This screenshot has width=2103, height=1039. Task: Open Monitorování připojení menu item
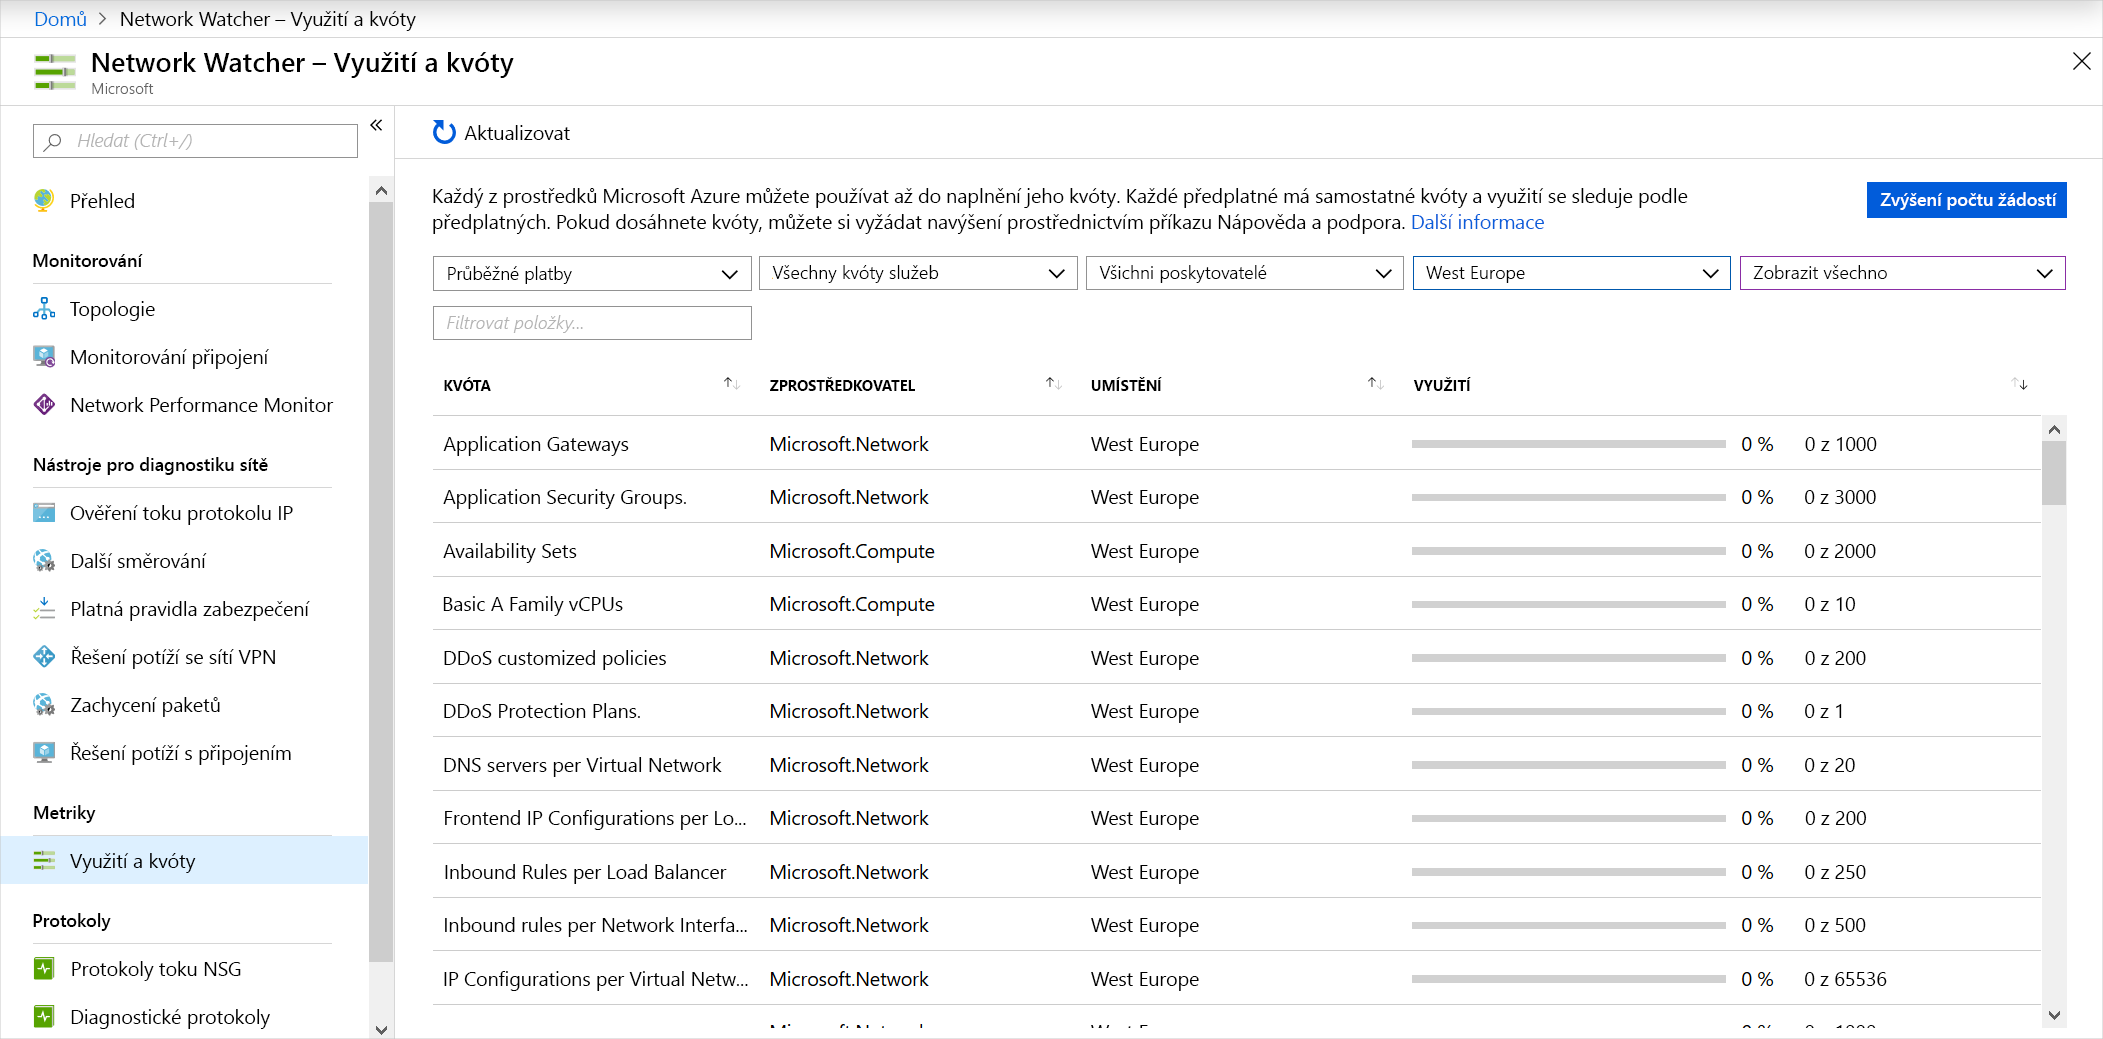169,357
